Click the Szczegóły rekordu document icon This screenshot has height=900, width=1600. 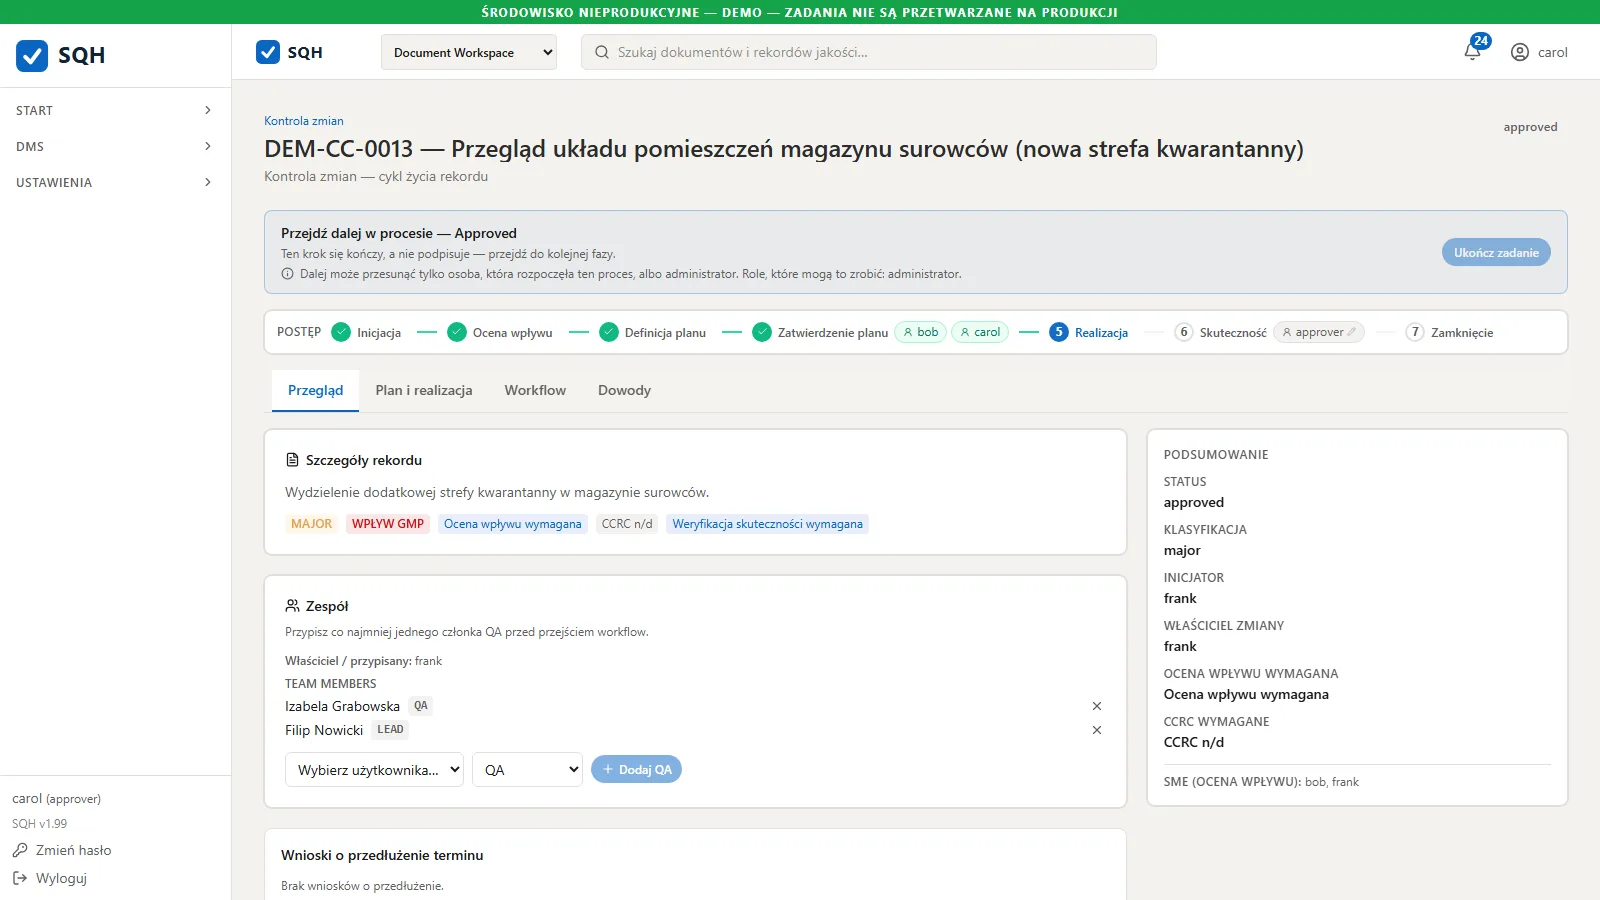[292, 460]
